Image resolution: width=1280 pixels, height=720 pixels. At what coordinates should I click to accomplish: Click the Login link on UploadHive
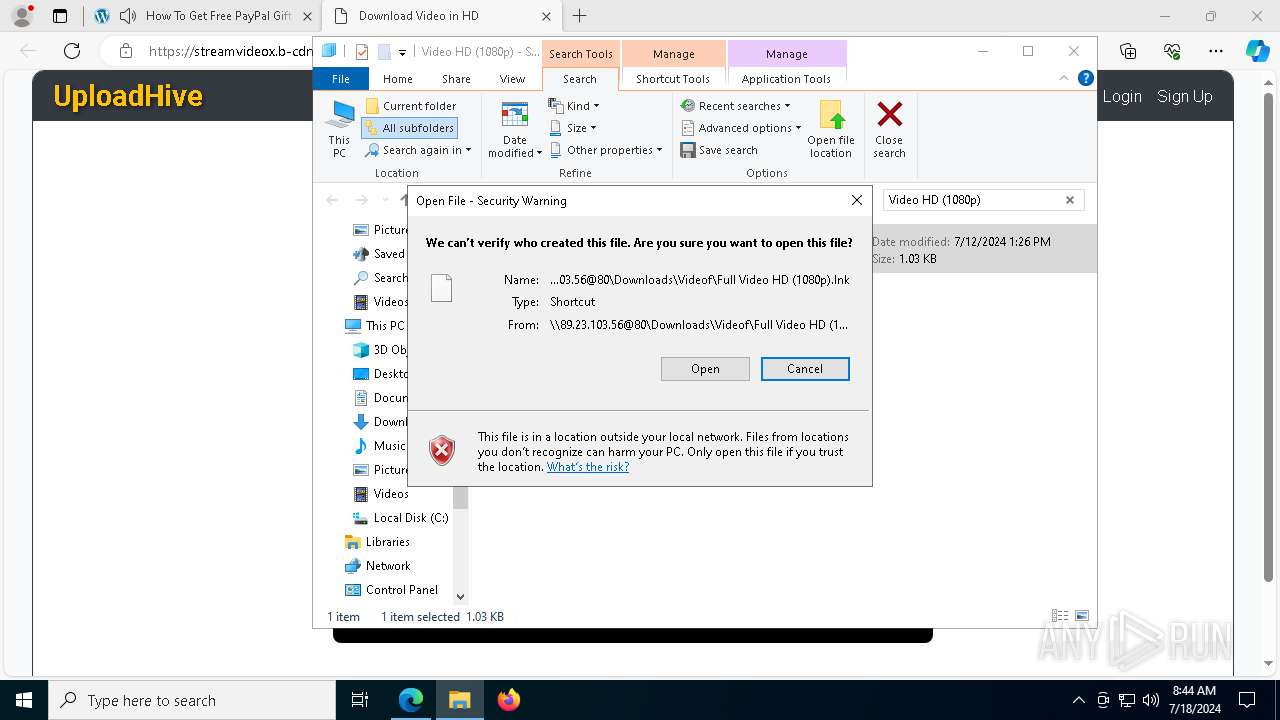click(x=1122, y=96)
